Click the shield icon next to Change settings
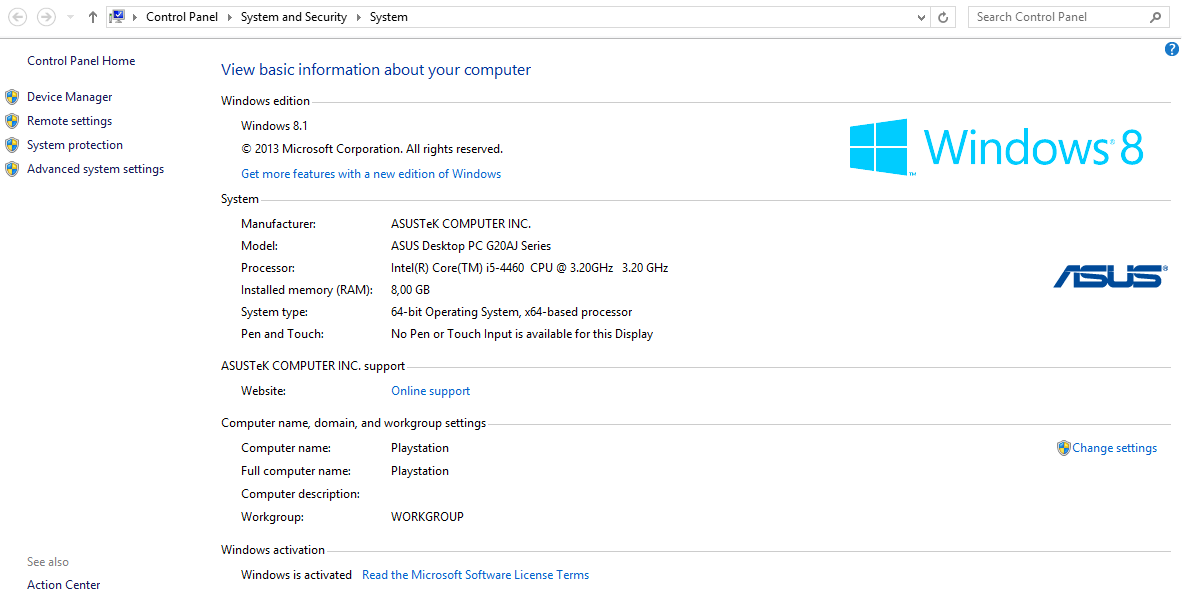The image size is (1182, 594). [x=1064, y=448]
